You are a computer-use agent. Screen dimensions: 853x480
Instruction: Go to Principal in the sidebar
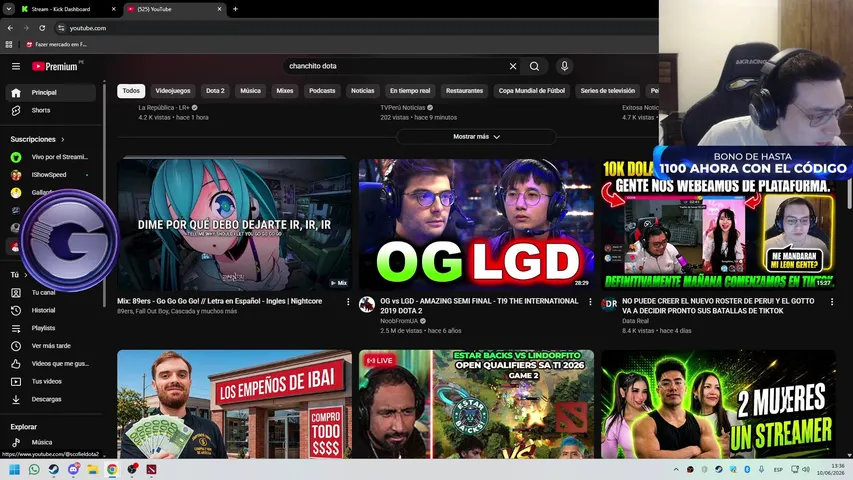tap(51, 93)
